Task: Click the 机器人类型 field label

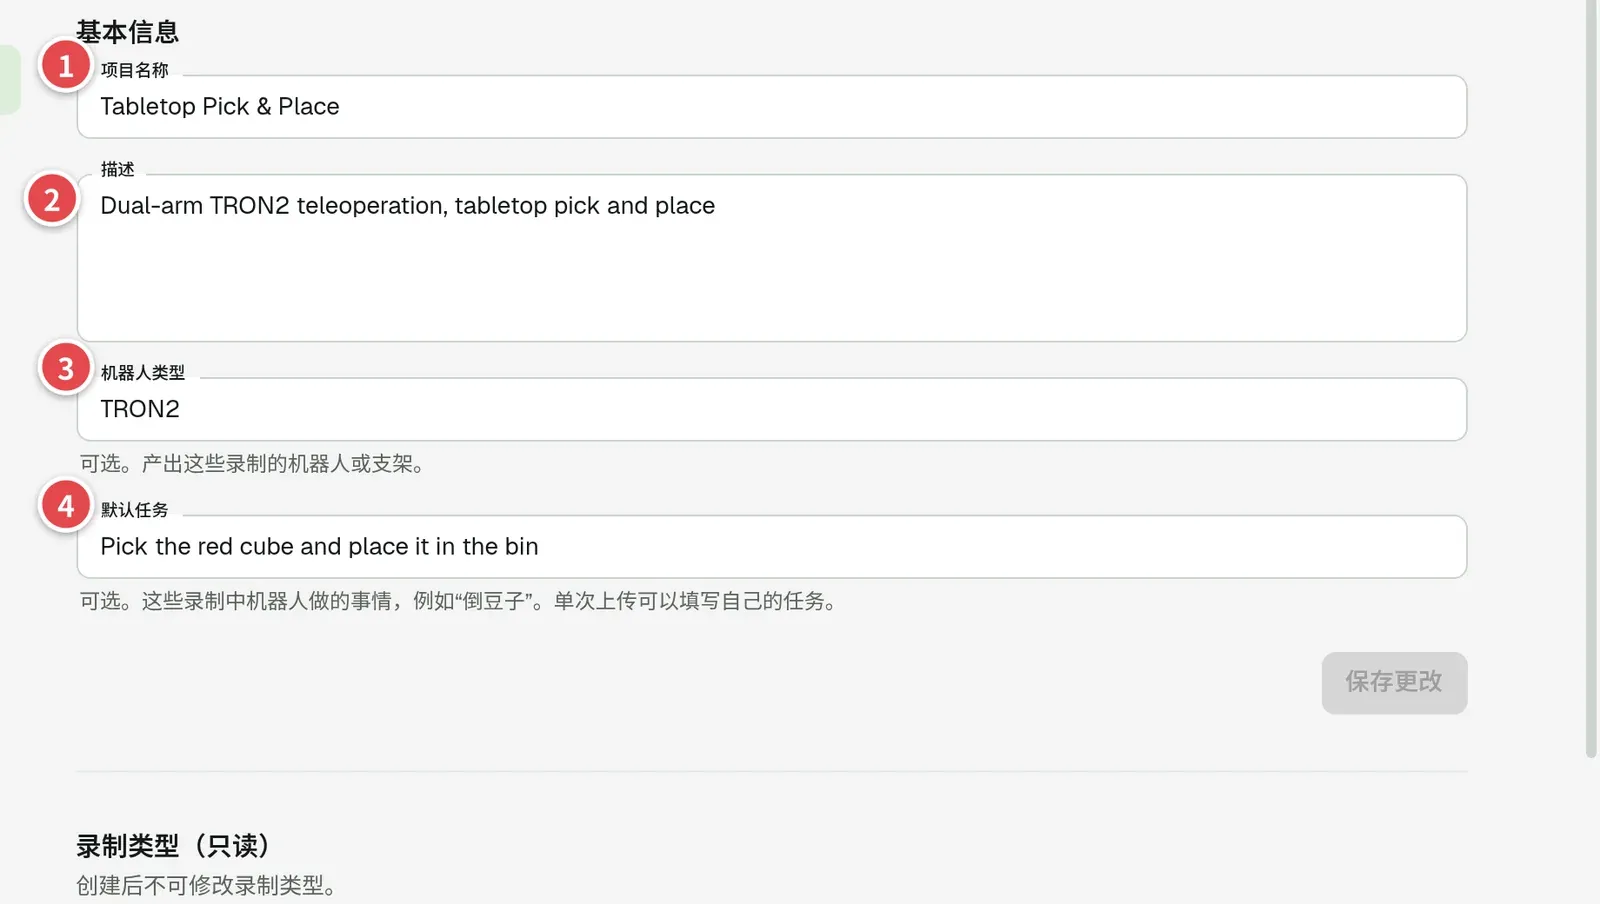Action: (143, 373)
